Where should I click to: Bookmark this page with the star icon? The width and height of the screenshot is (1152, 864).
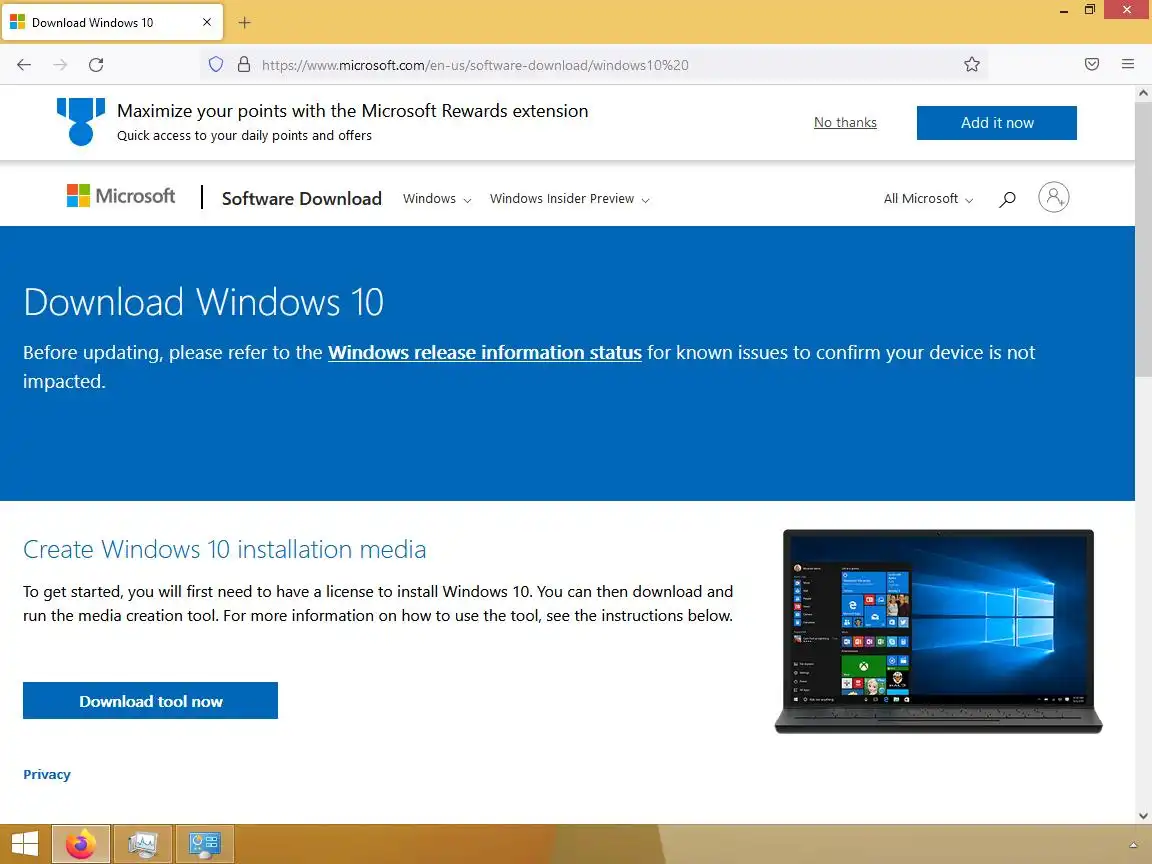click(x=971, y=65)
